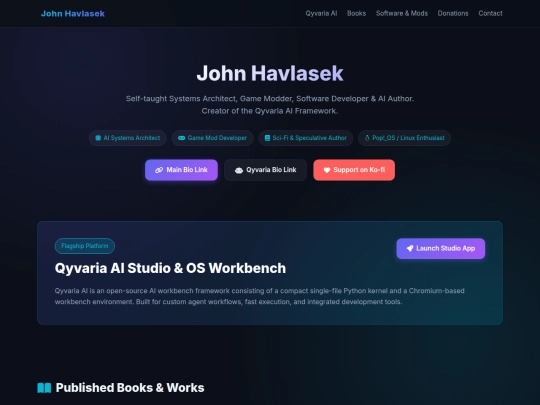The height and width of the screenshot is (405, 540).
Task: Click the Support on Ko-fi button
Action: coord(354,170)
